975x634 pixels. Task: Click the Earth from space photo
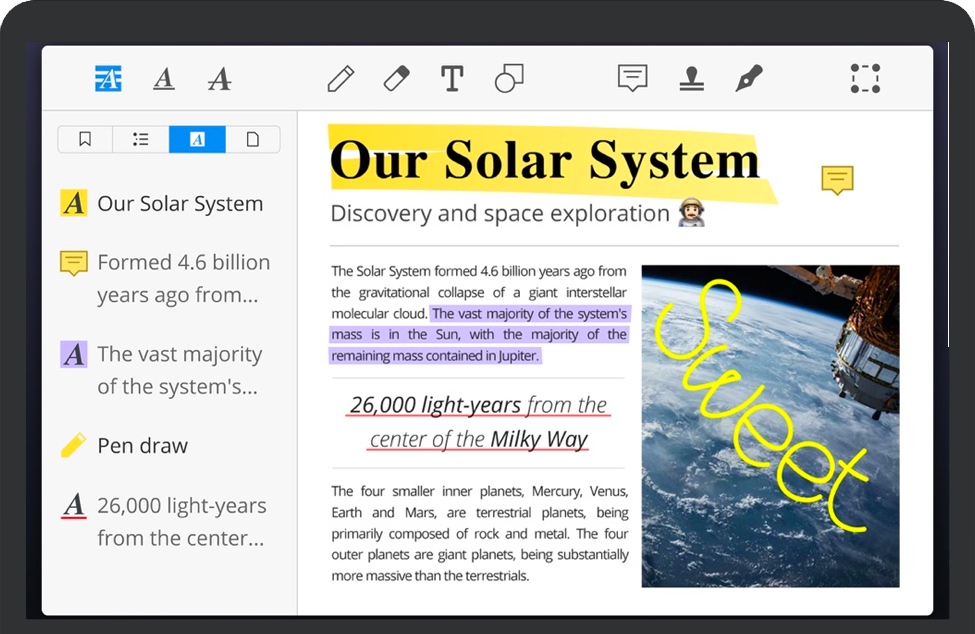[770, 425]
